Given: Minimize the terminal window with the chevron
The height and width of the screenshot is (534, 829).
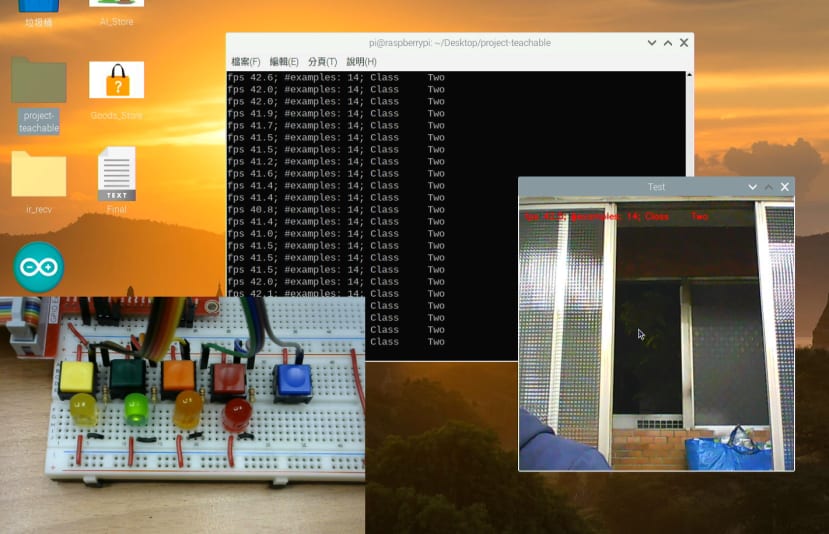Looking at the screenshot, I should 652,43.
